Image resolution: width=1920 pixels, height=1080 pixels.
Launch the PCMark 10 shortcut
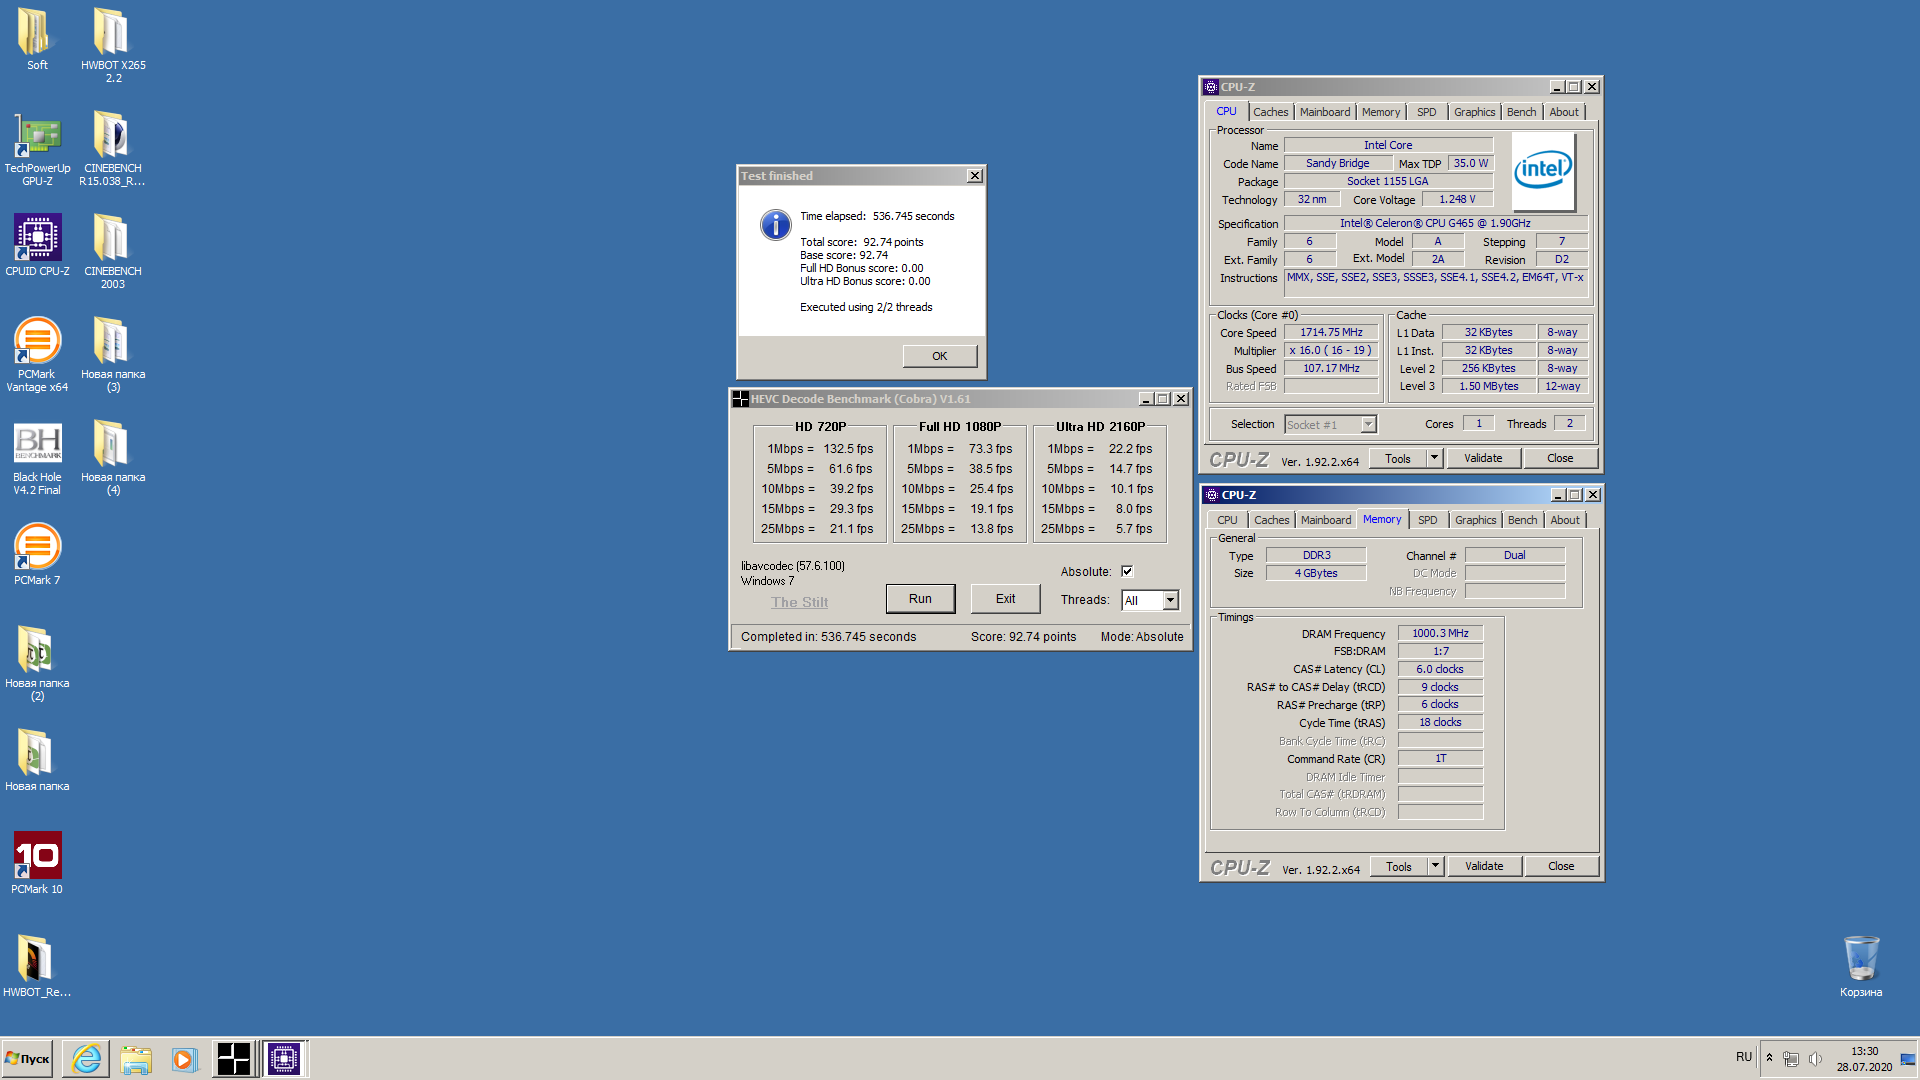point(37,863)
